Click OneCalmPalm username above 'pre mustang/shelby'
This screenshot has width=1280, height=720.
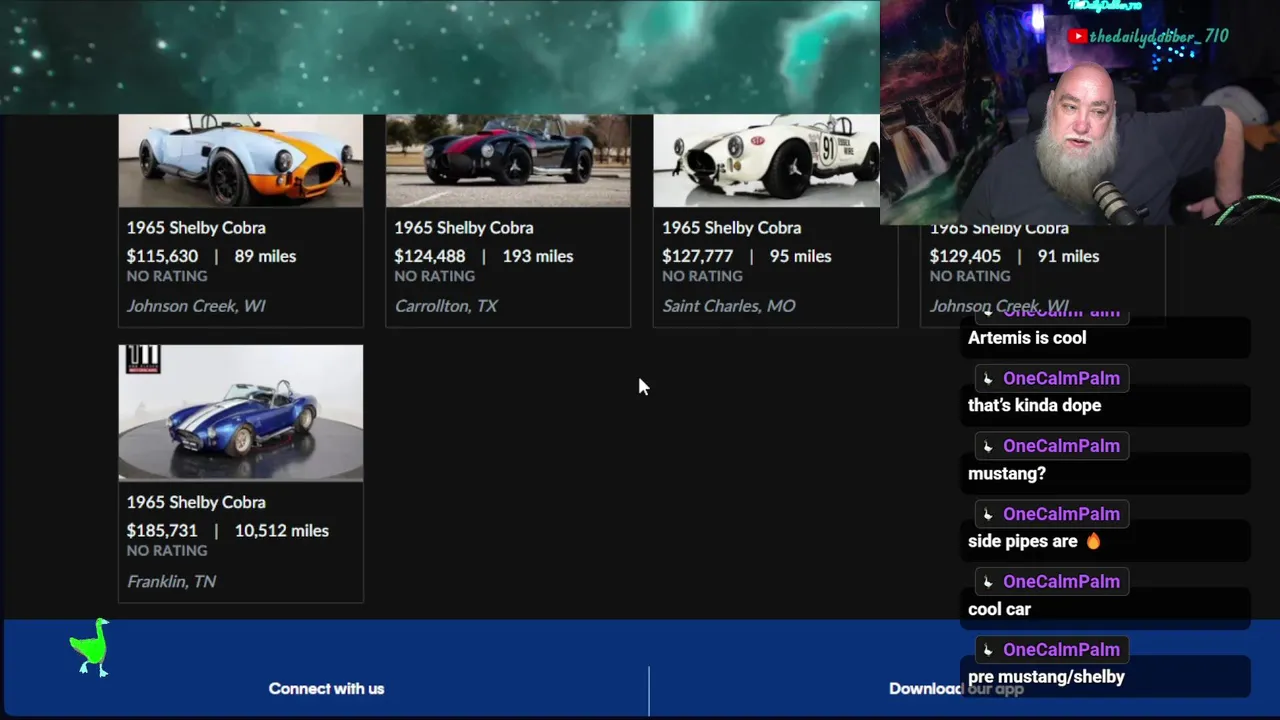(1061, 650)
